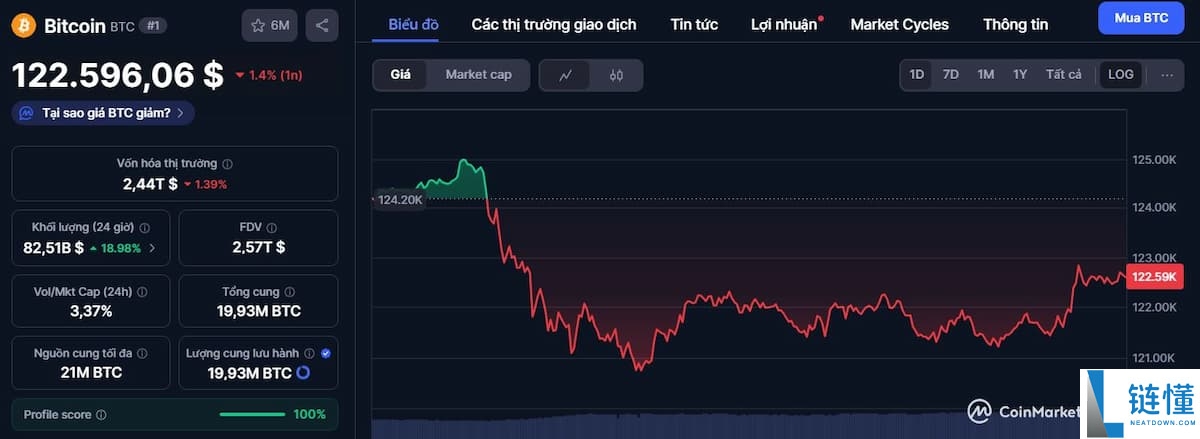Switch to Market Cycles tab
Image resolution: width=1200 pixels, height=439 pixels.
(899, 24)
